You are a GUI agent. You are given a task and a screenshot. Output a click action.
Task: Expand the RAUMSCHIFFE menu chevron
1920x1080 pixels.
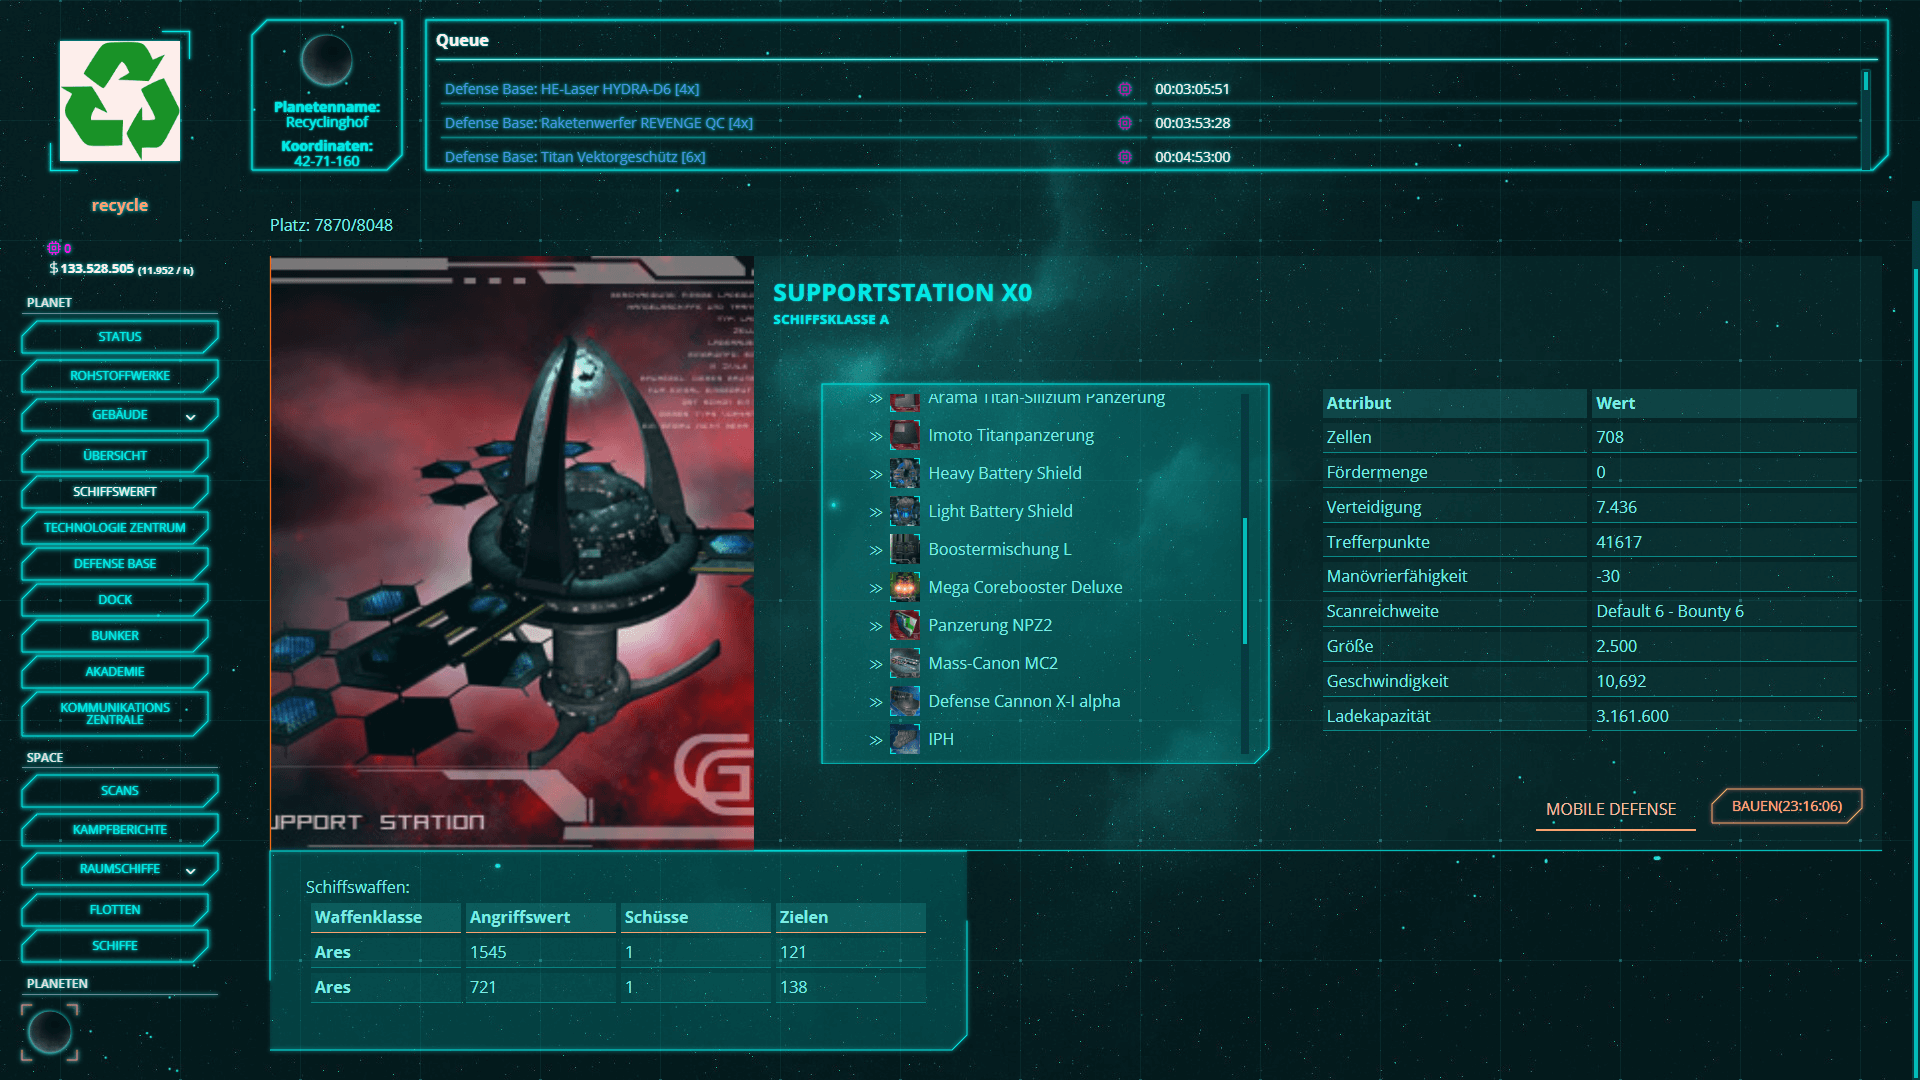point(190,870)
